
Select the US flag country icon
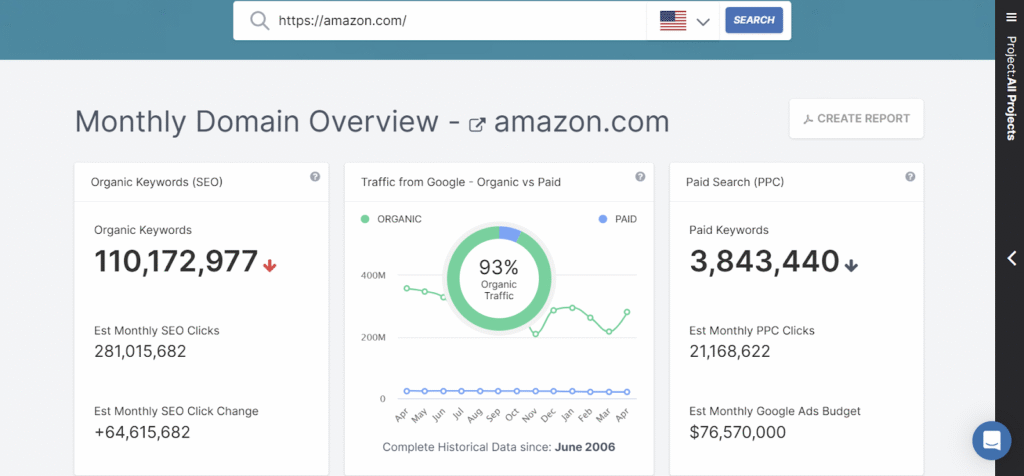(x=673, y=21)
